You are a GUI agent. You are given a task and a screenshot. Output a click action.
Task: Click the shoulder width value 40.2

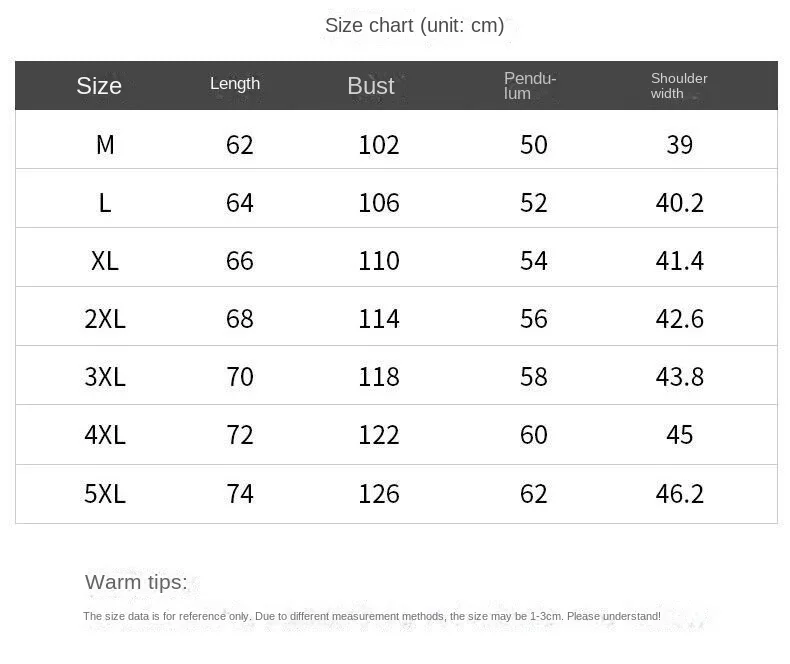pos(680,203)
